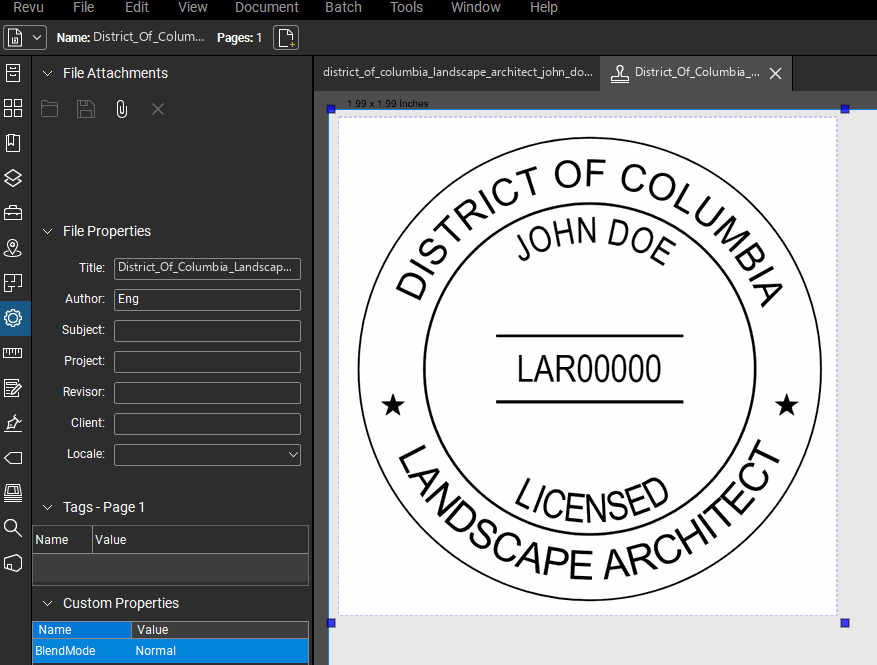
Task: Collapse the Custom Properties section
Action: coord(48,603)
